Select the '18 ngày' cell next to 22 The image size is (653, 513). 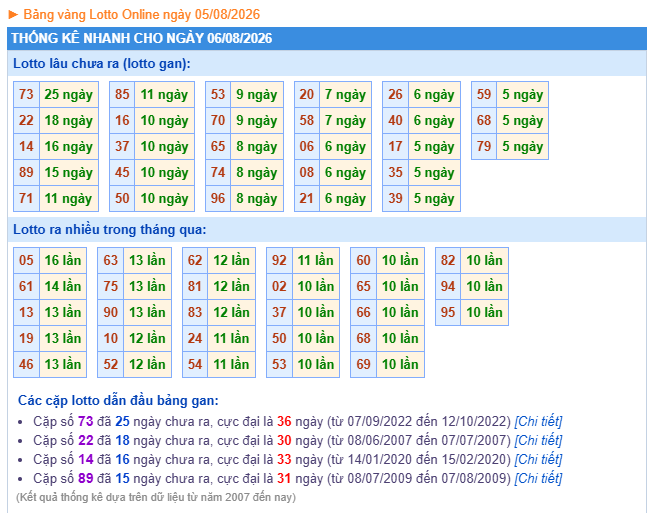click(x=69, y=120)
